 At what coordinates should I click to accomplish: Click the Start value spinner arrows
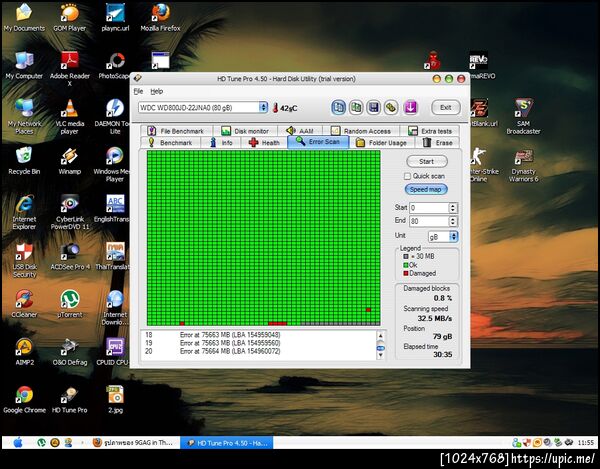pyautogui.click(x=453, y=208)
